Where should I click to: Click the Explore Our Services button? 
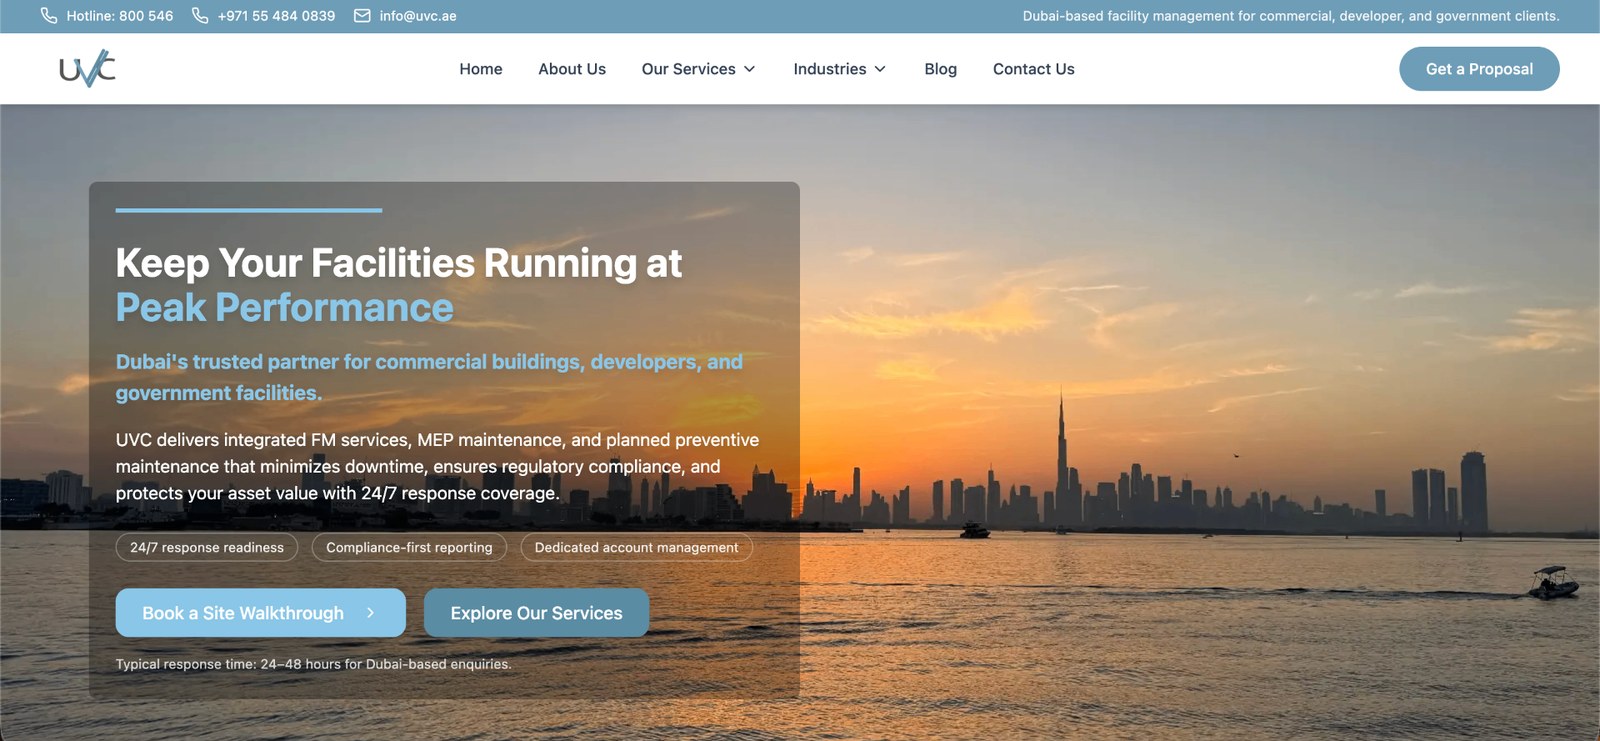click(536, 613)
